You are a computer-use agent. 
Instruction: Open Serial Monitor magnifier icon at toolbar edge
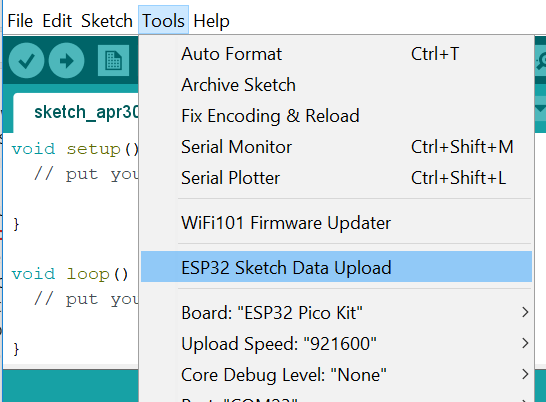[541, 61]
